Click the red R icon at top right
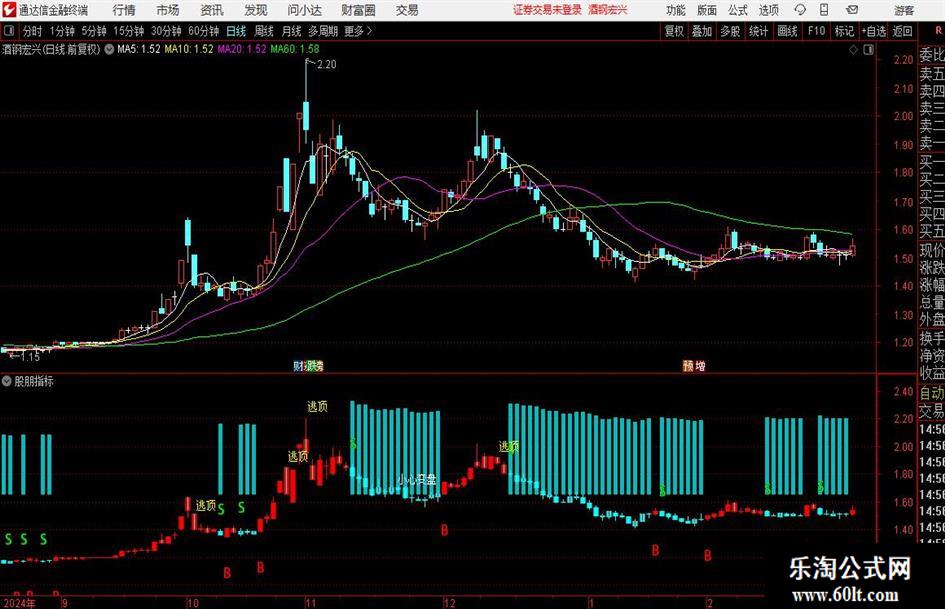The height and width of the screenshot is (609, 945). 938,31
